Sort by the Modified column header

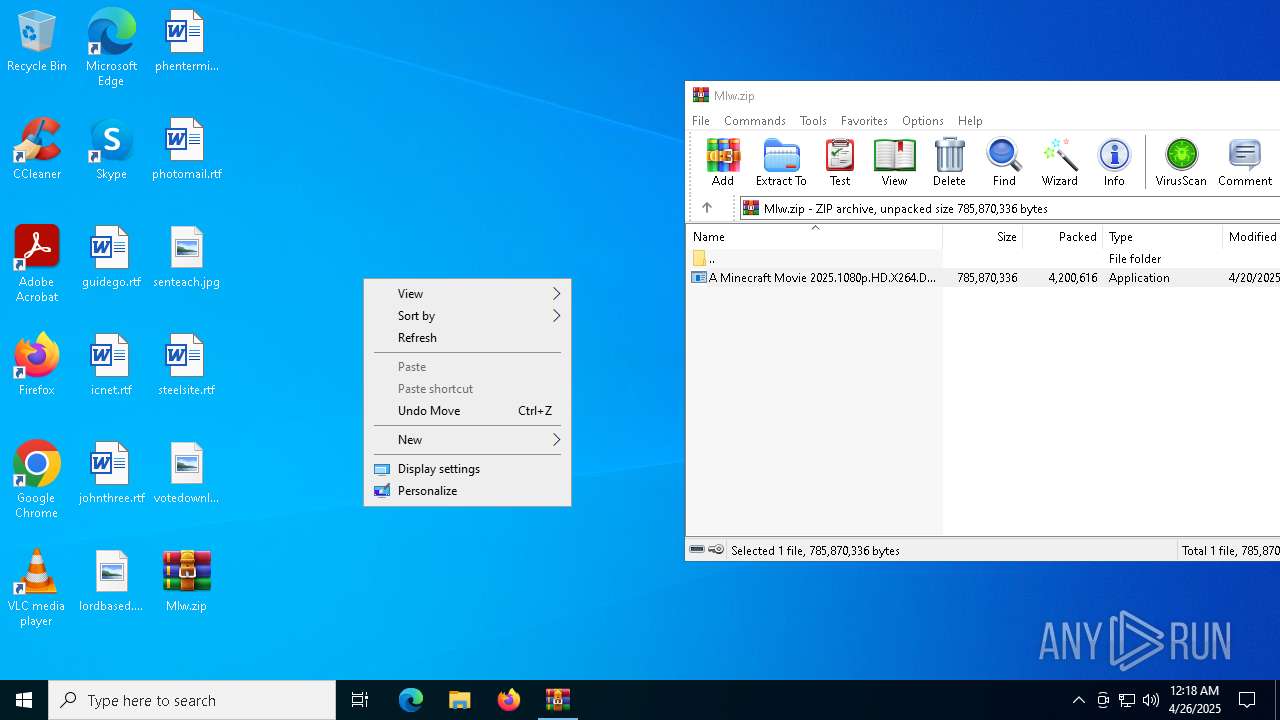click(x=1251, y=236)
